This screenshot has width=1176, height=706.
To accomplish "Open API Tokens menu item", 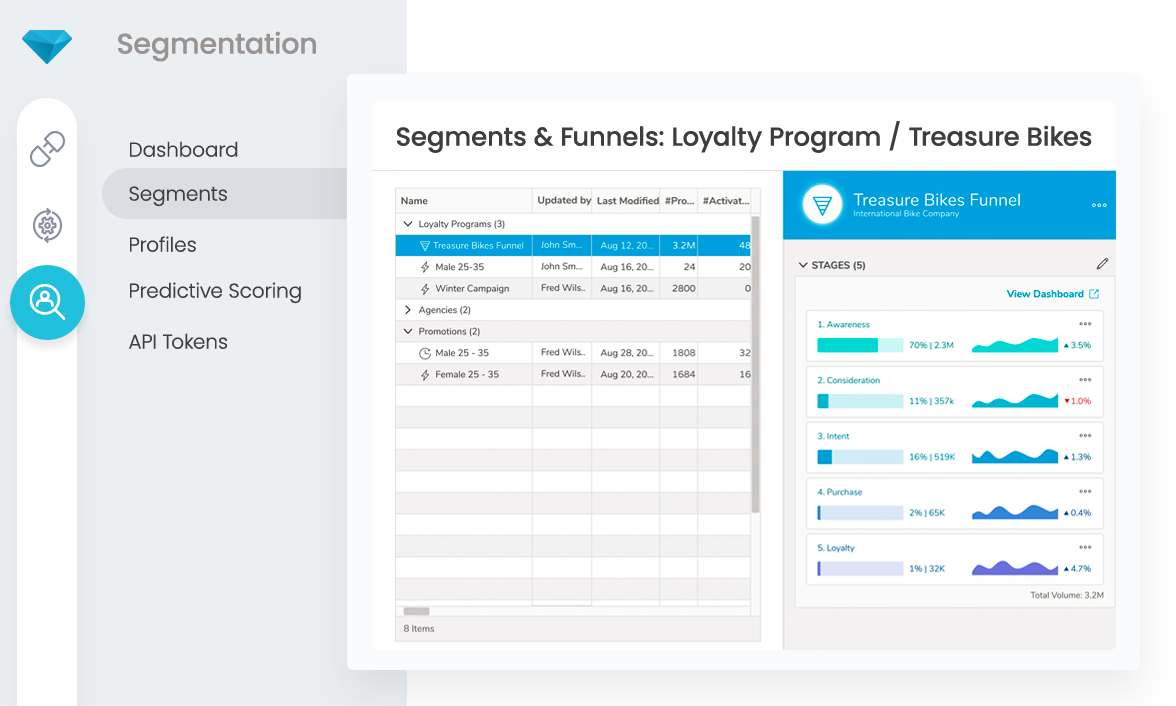I will (178, 342).
